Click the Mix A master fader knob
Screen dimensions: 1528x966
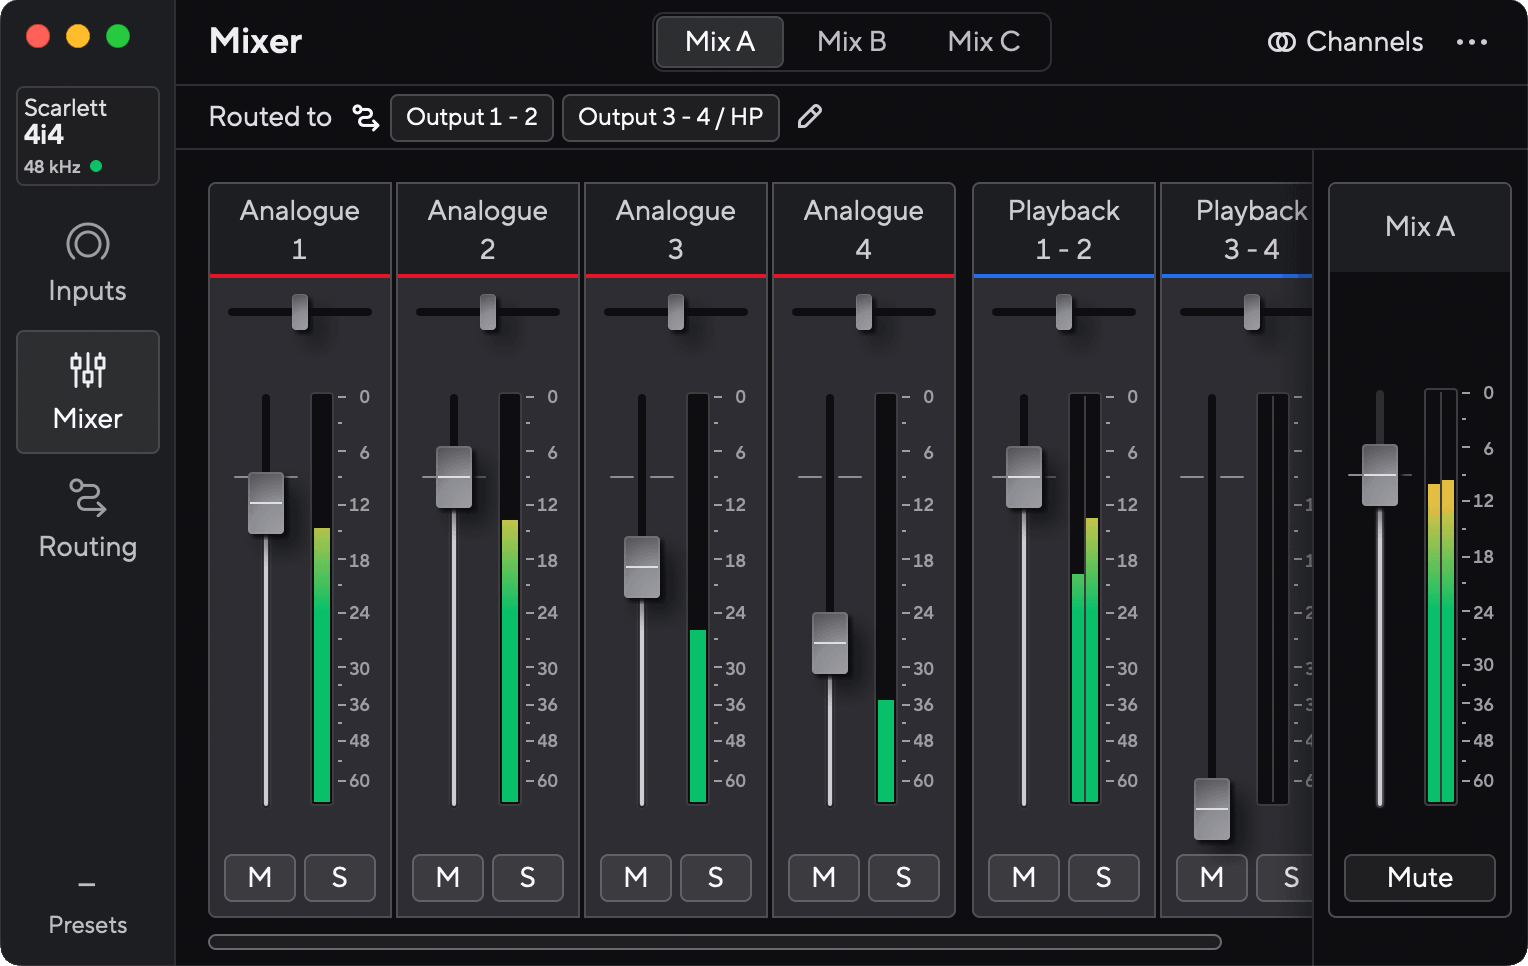1380,475
